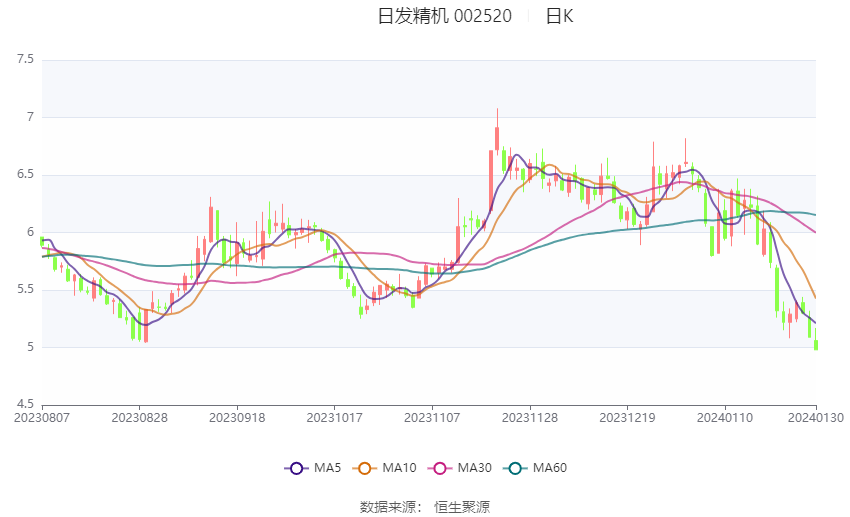This screenshot has height=517, width=850.
Task: Click the data source text 恒生聚源
Action: point(462,507)
